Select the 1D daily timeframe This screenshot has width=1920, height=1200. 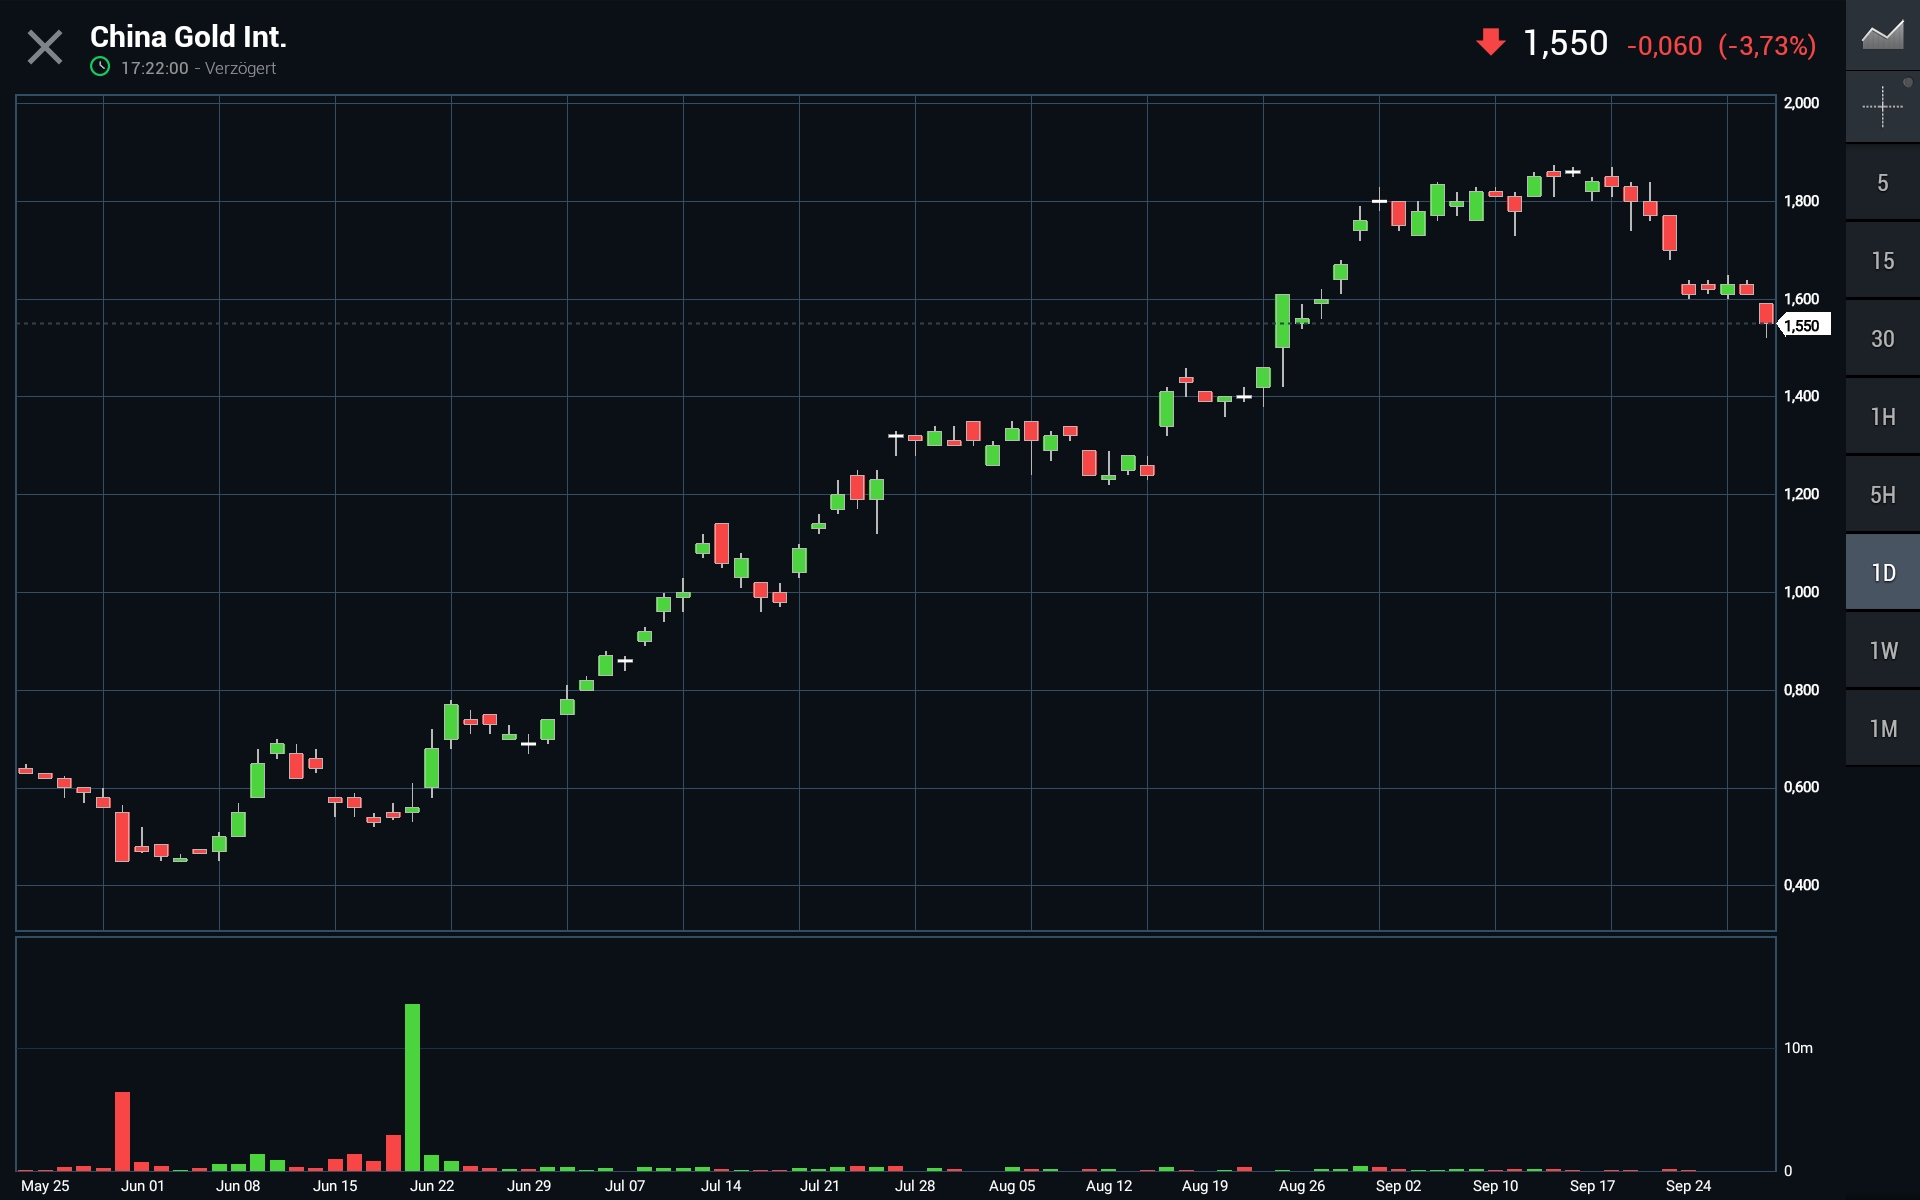[1882, 573]
